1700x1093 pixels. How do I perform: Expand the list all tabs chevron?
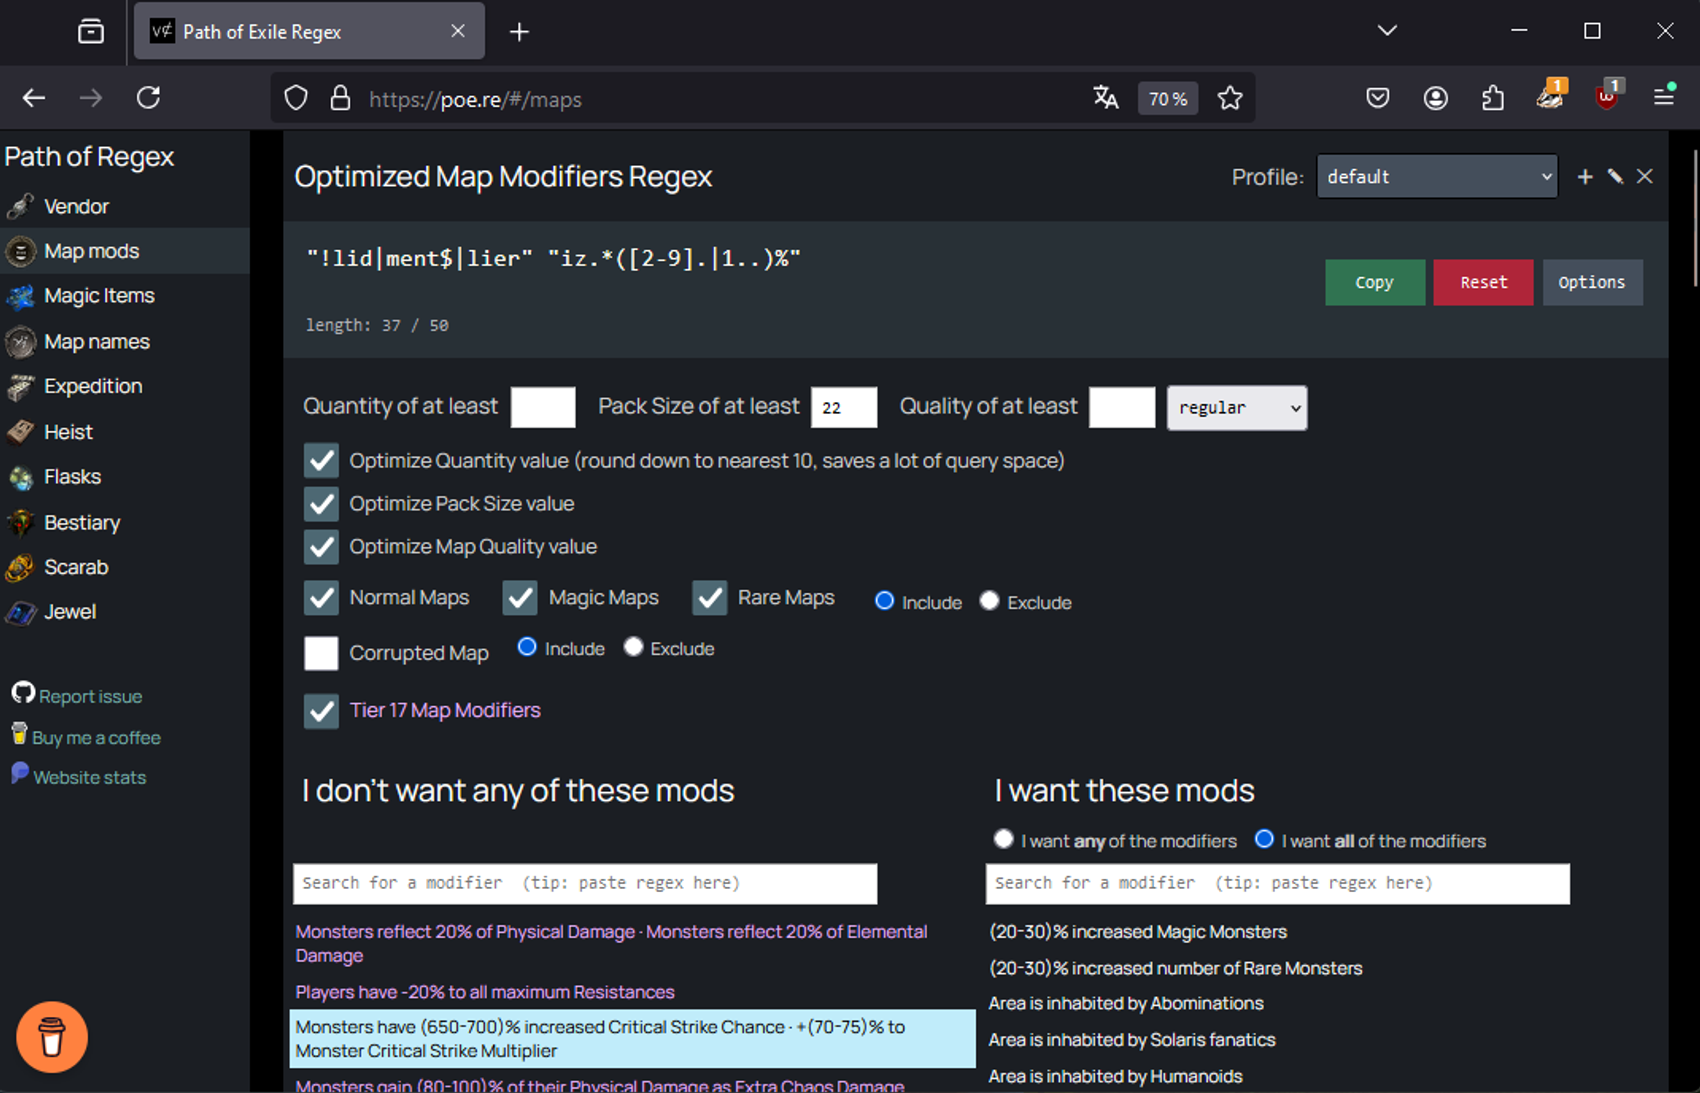click(x=1387, y=31)
